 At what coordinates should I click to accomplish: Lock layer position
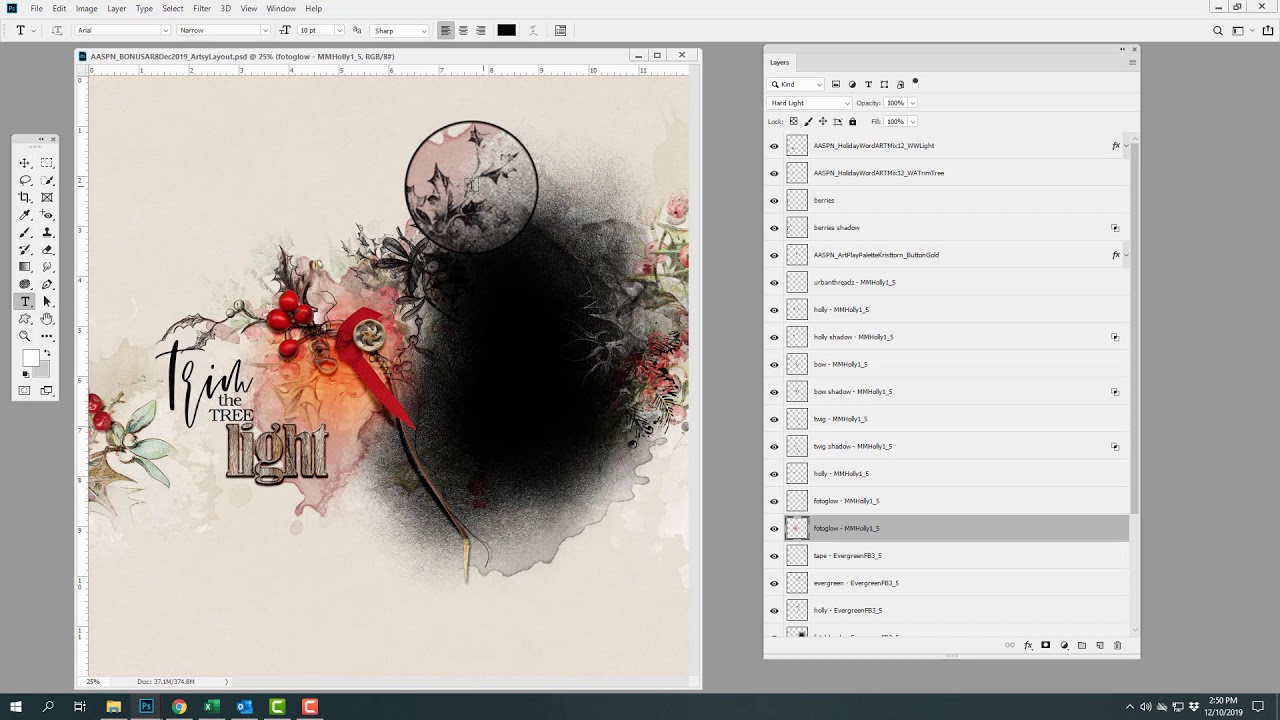823,121
